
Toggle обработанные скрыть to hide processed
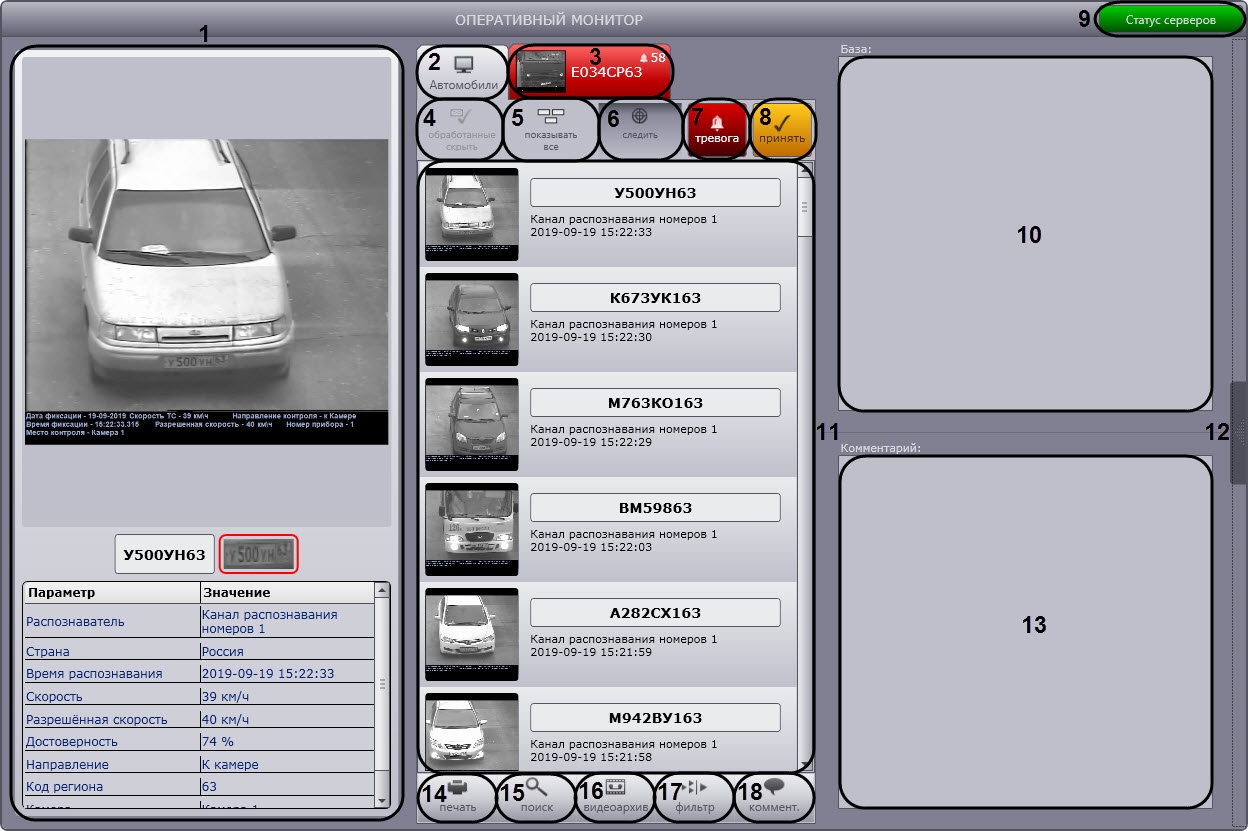coord(459,129)
